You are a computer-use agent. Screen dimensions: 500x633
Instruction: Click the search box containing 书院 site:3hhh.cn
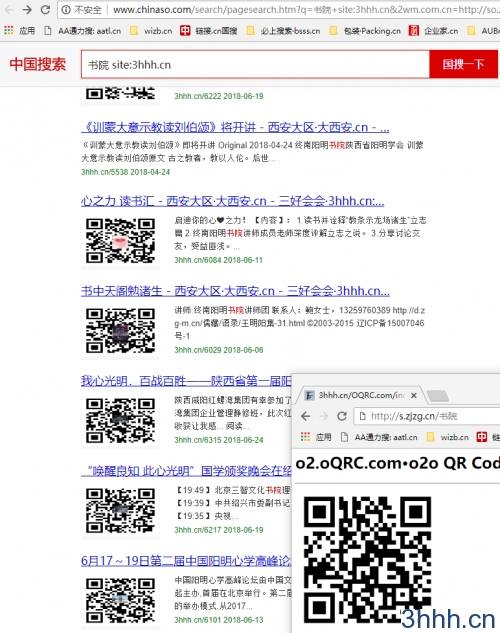(x=255, y=65)
